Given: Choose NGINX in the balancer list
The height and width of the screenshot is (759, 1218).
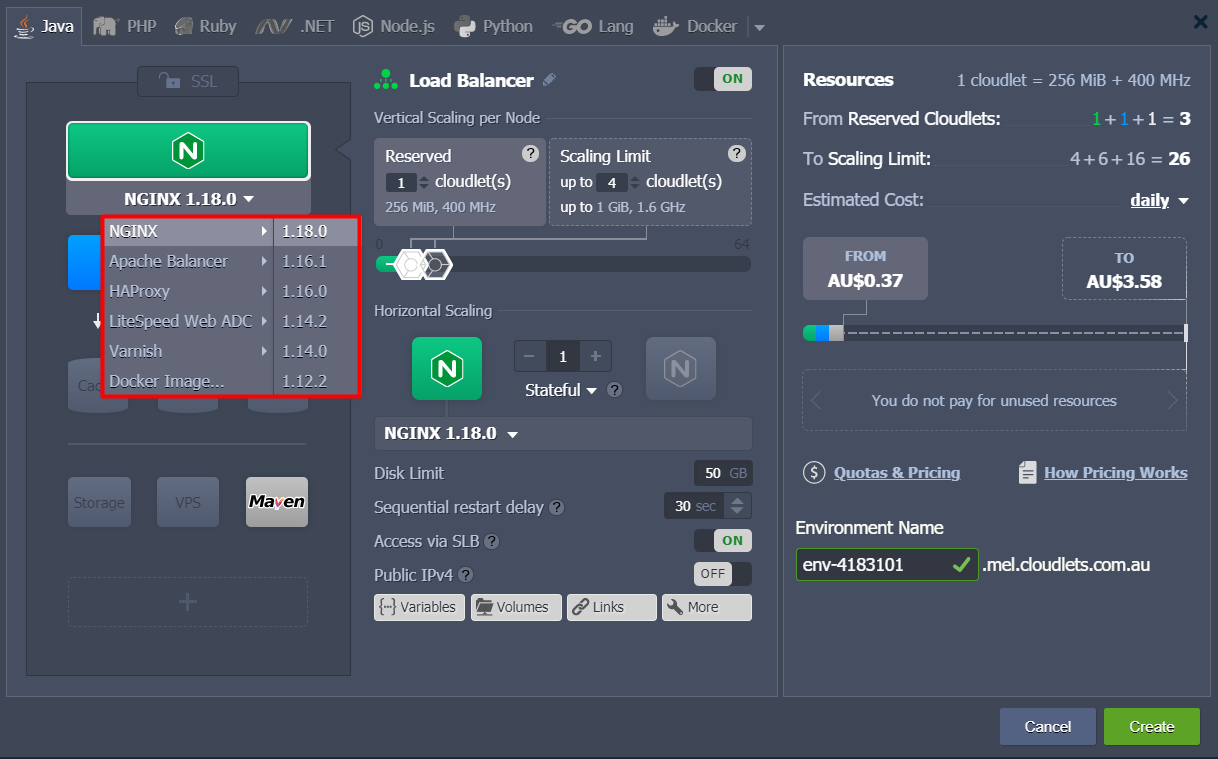Looking at the screenshot, I should click(x=188, y=231).
